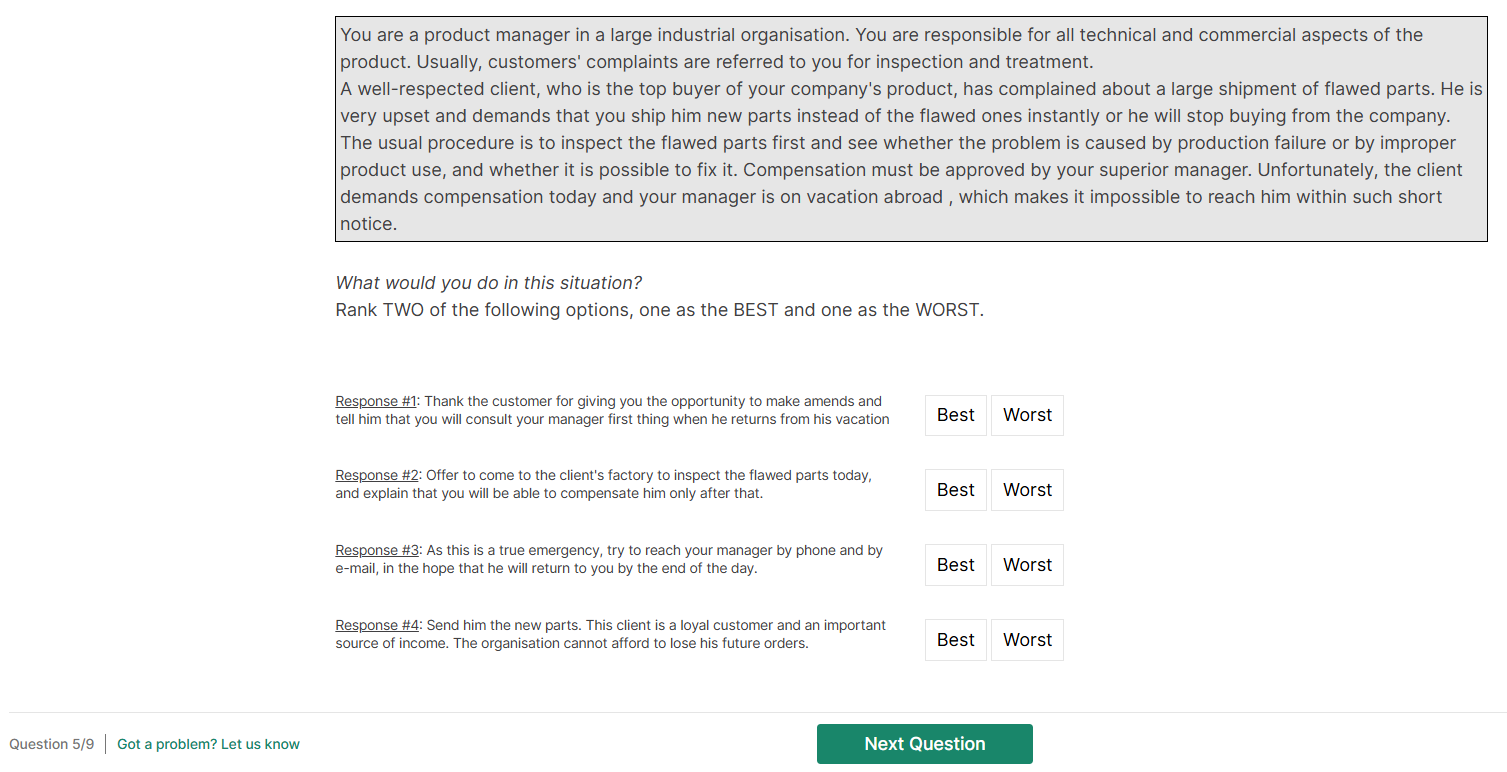Select Worst for Response #4
The height and width of the screenshot is (772, 1507).
tap(1027, 640)
